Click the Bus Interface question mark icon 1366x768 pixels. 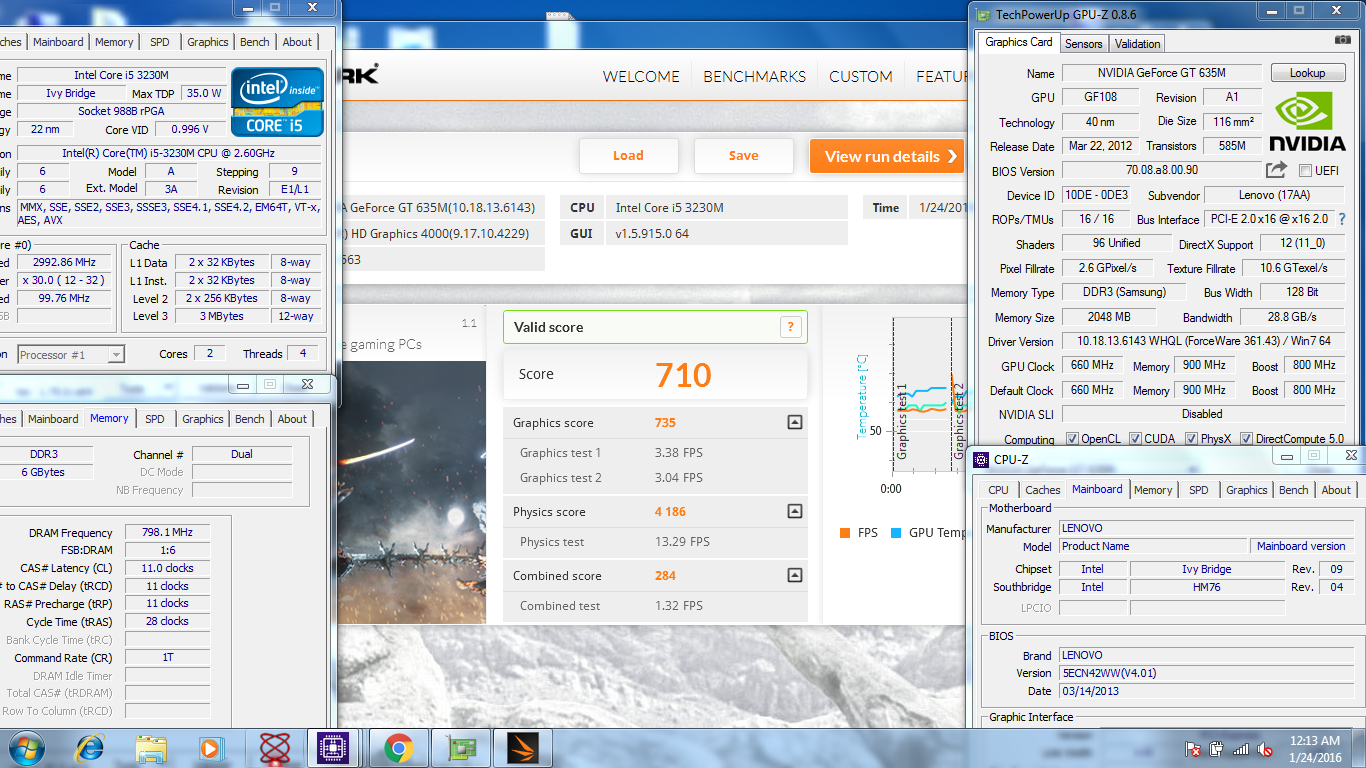point(1342,219)
